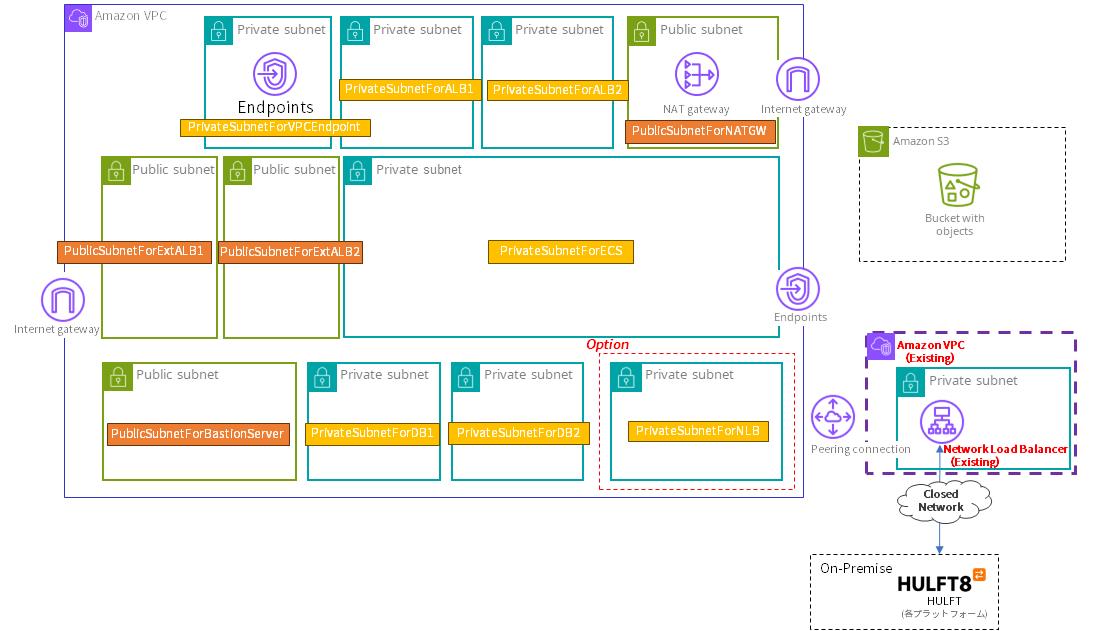
Task: Click the Amazon VPC title text at top left
Action: click(x=131, y=15)
